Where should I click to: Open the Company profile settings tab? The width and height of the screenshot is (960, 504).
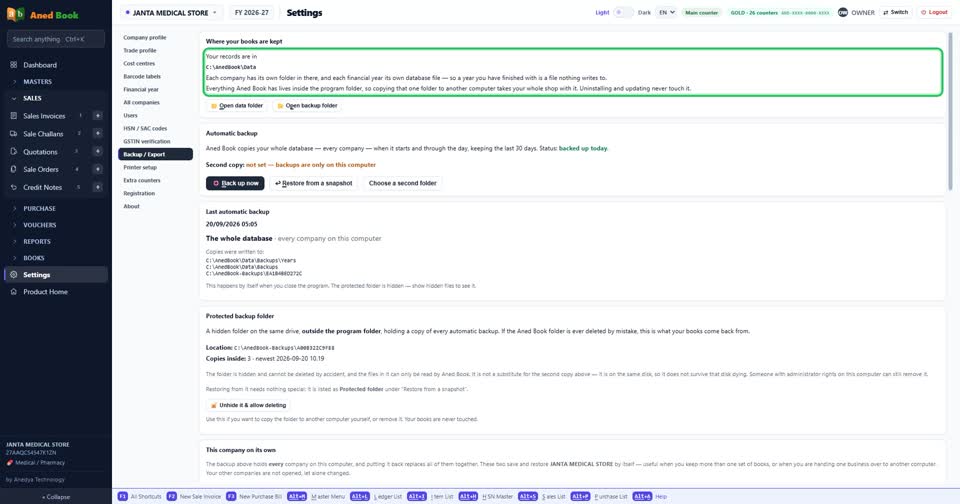click(155, 37)
